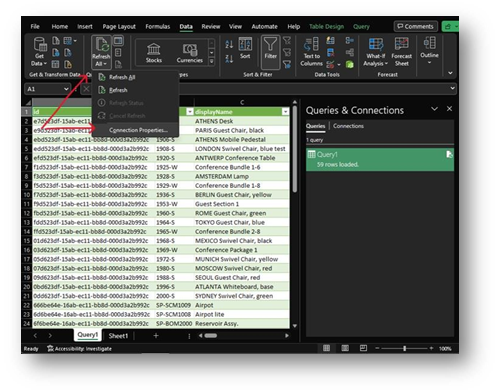Click the select-all corner of the grid
Screen dimensions: 499x392
(28, 103)
